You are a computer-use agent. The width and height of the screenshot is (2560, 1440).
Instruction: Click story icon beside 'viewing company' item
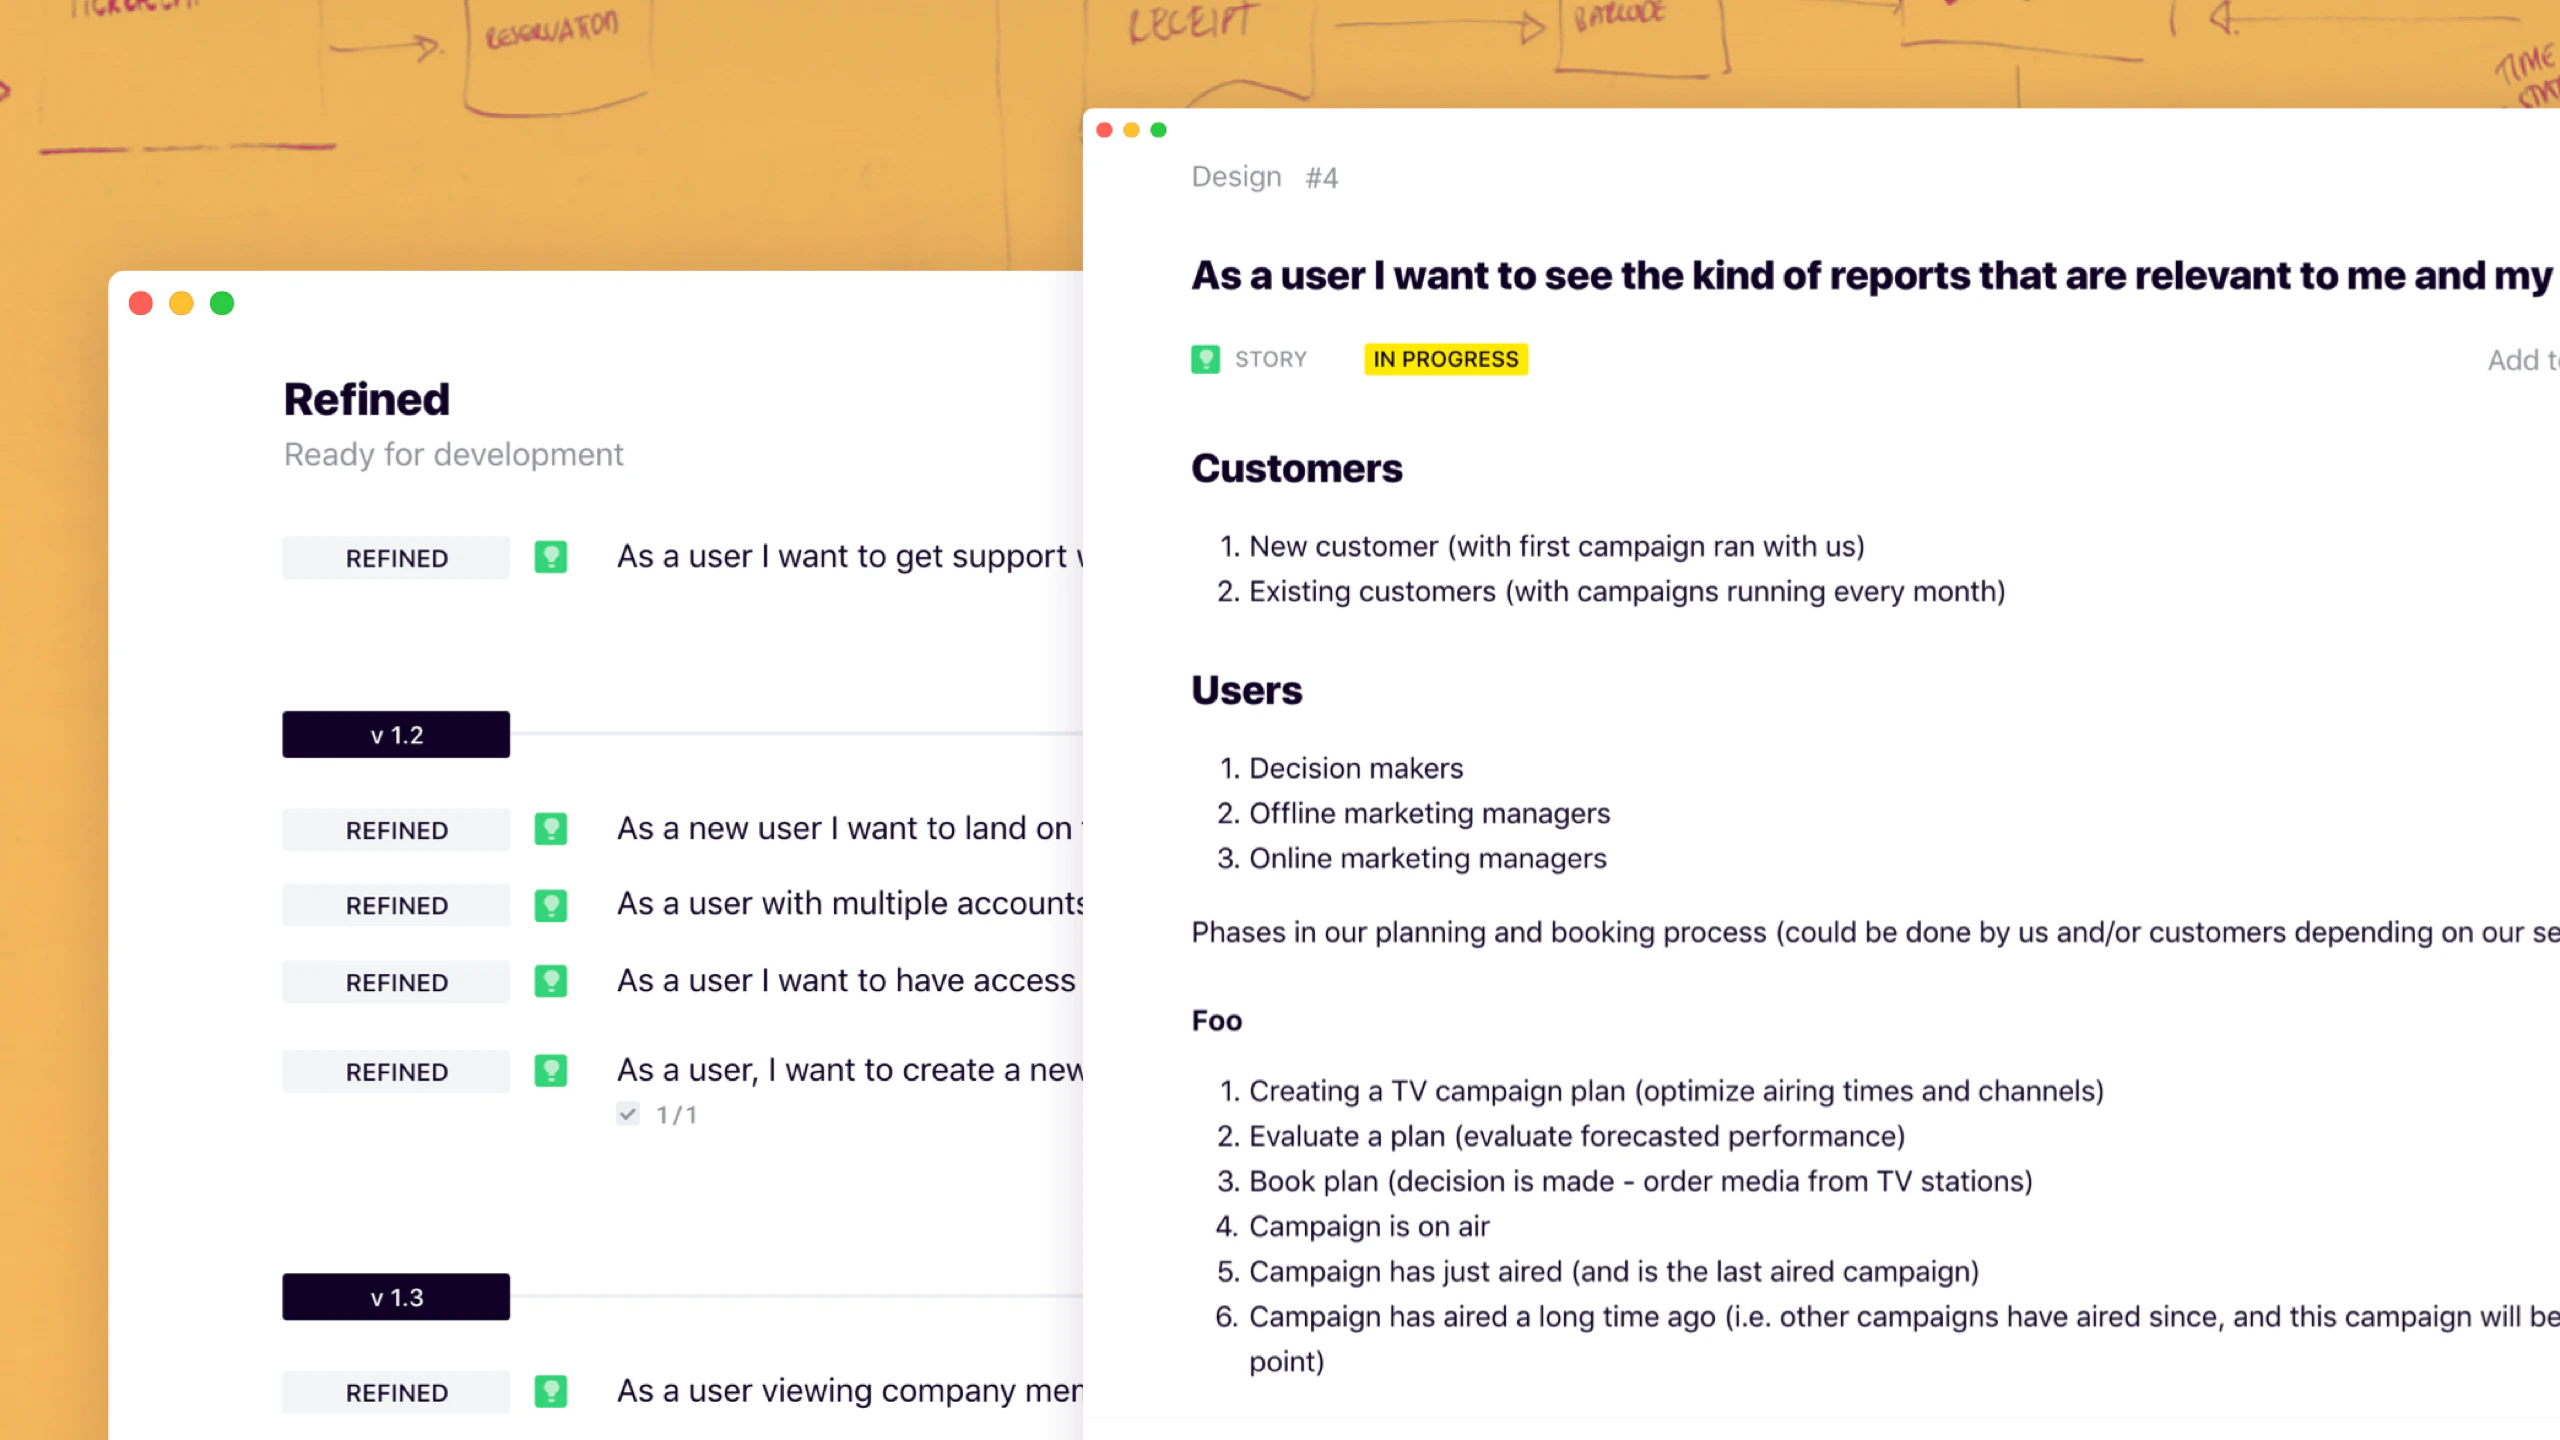pos(550,1391)
